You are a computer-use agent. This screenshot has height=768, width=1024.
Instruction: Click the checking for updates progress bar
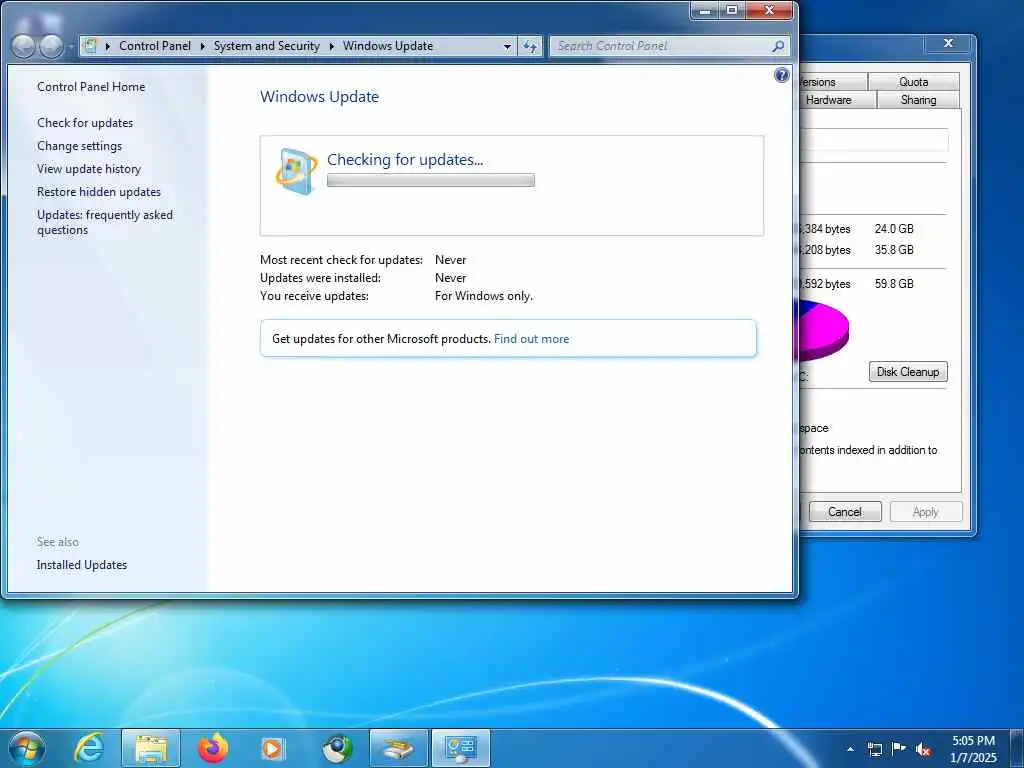pyautogui.click(x=430, y=180)
